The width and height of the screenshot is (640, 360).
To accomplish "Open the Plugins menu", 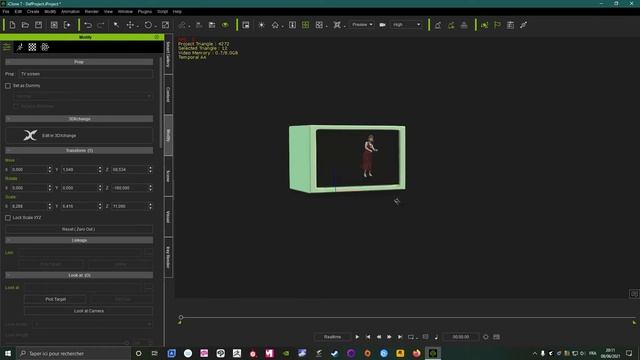I will [145, 11].
